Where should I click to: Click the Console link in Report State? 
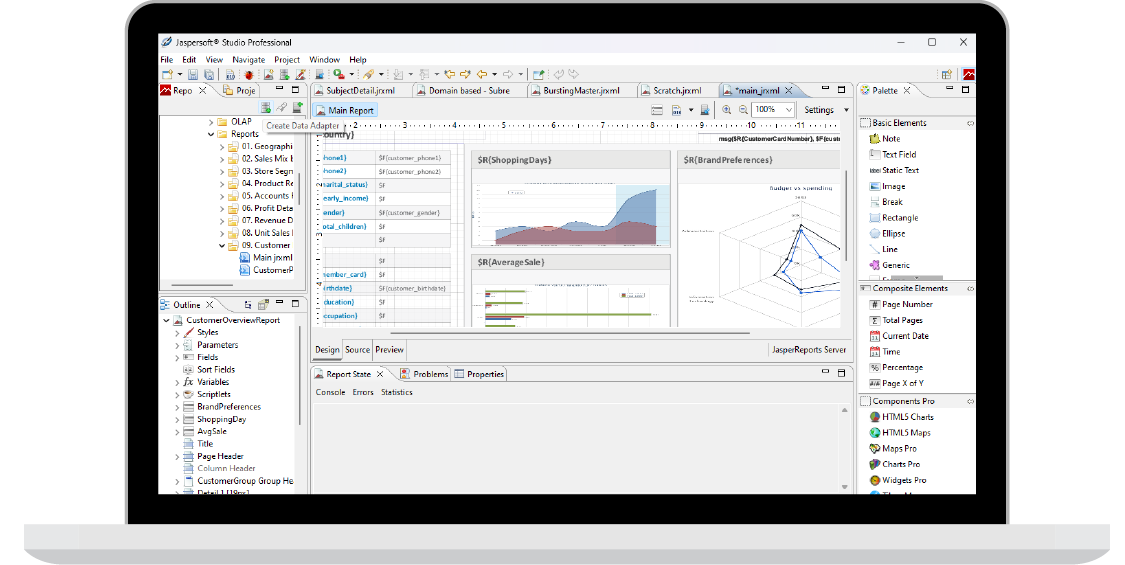tap(331, 393)
